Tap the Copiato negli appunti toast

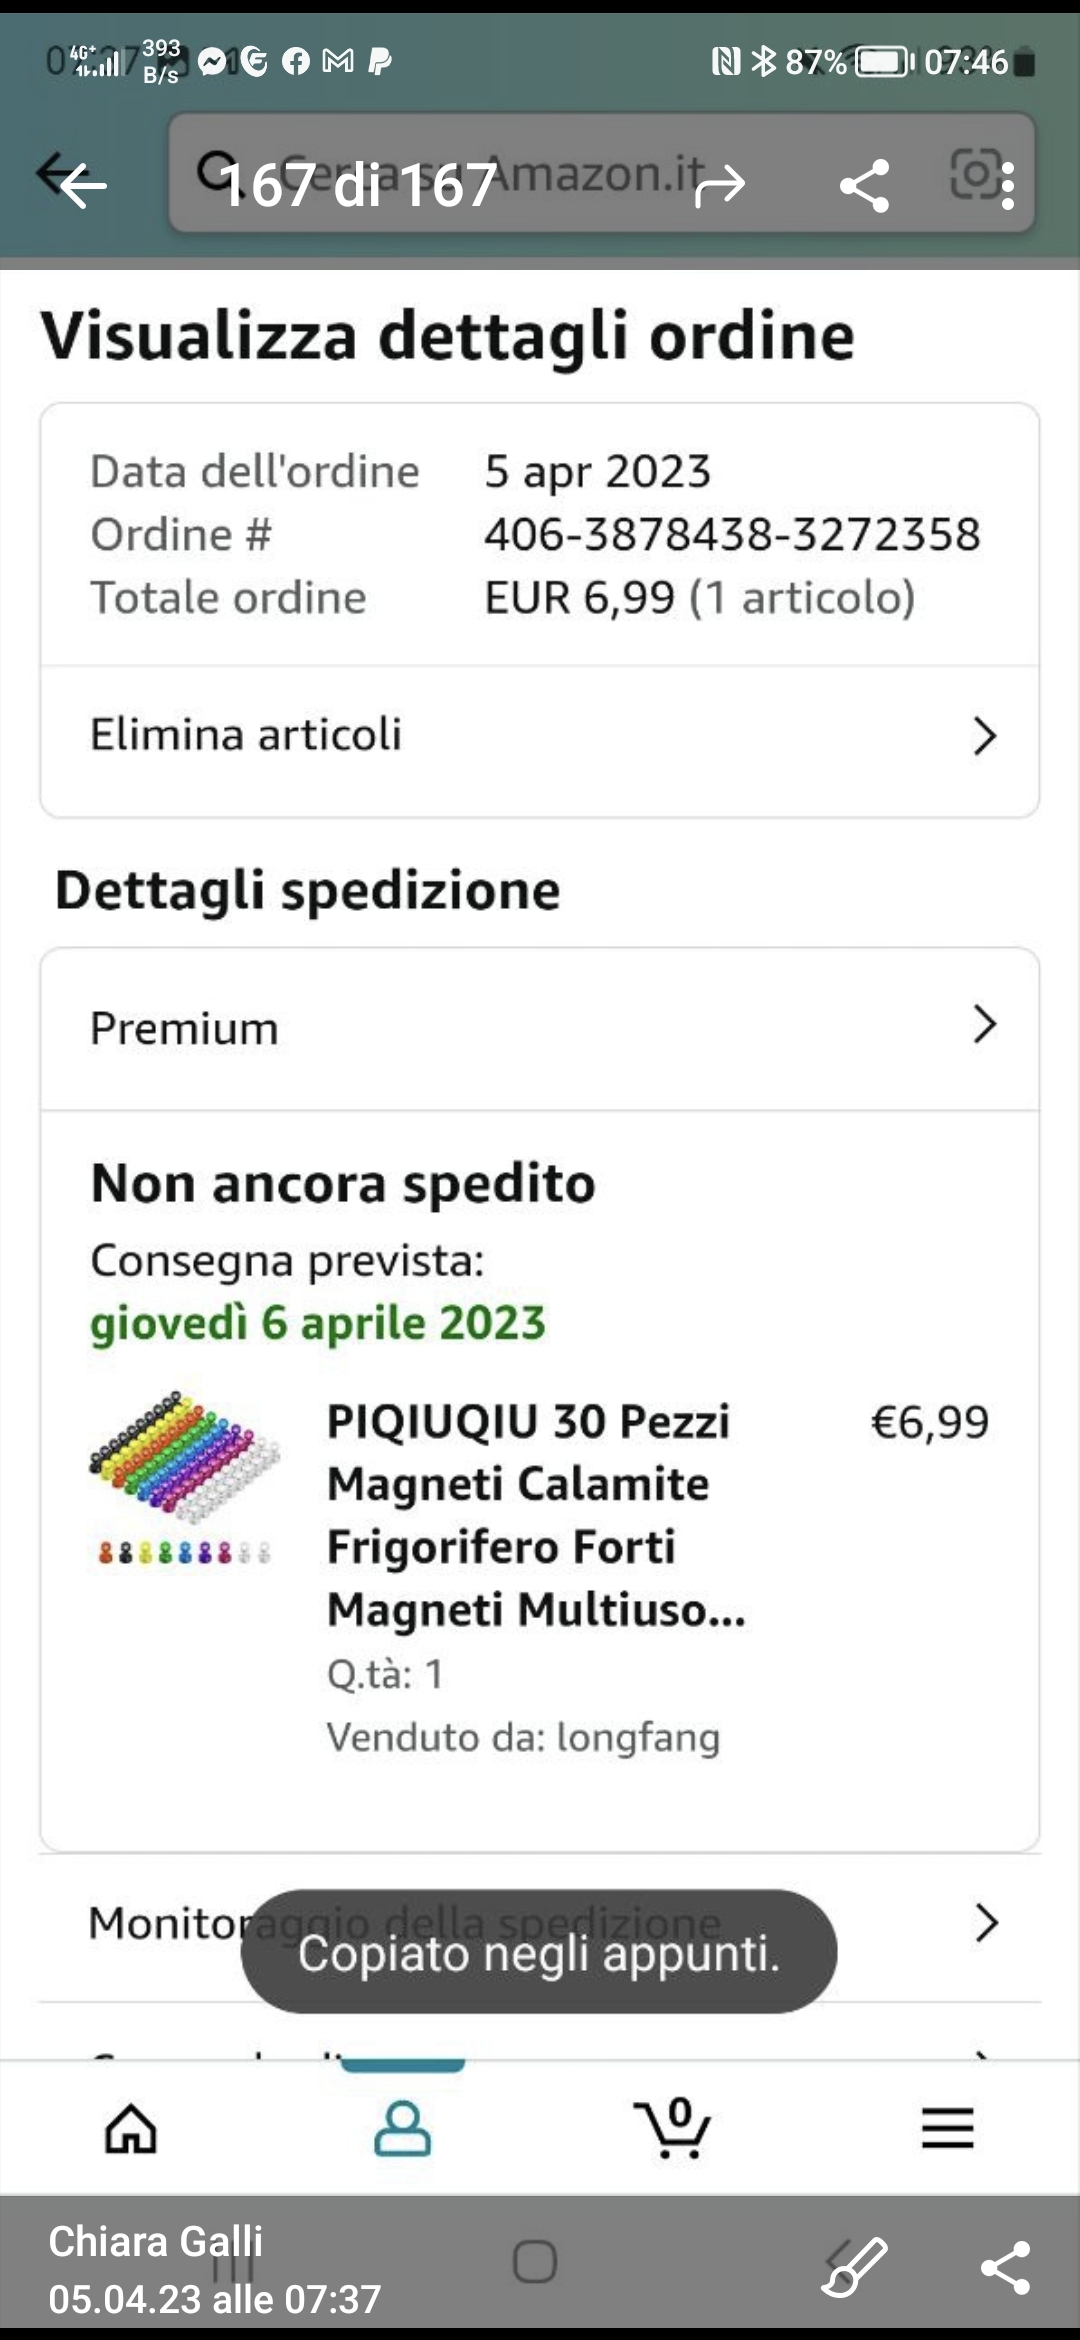pos(538,1952)
